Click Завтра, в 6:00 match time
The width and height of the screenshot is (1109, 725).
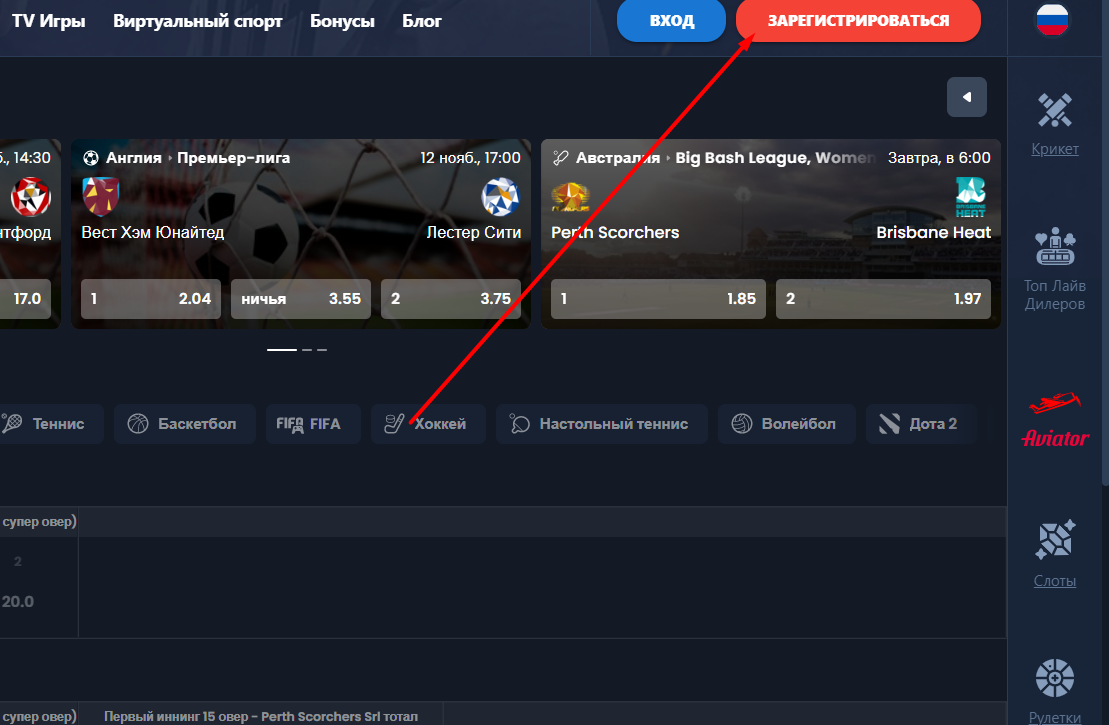click(x=939, y=158)
